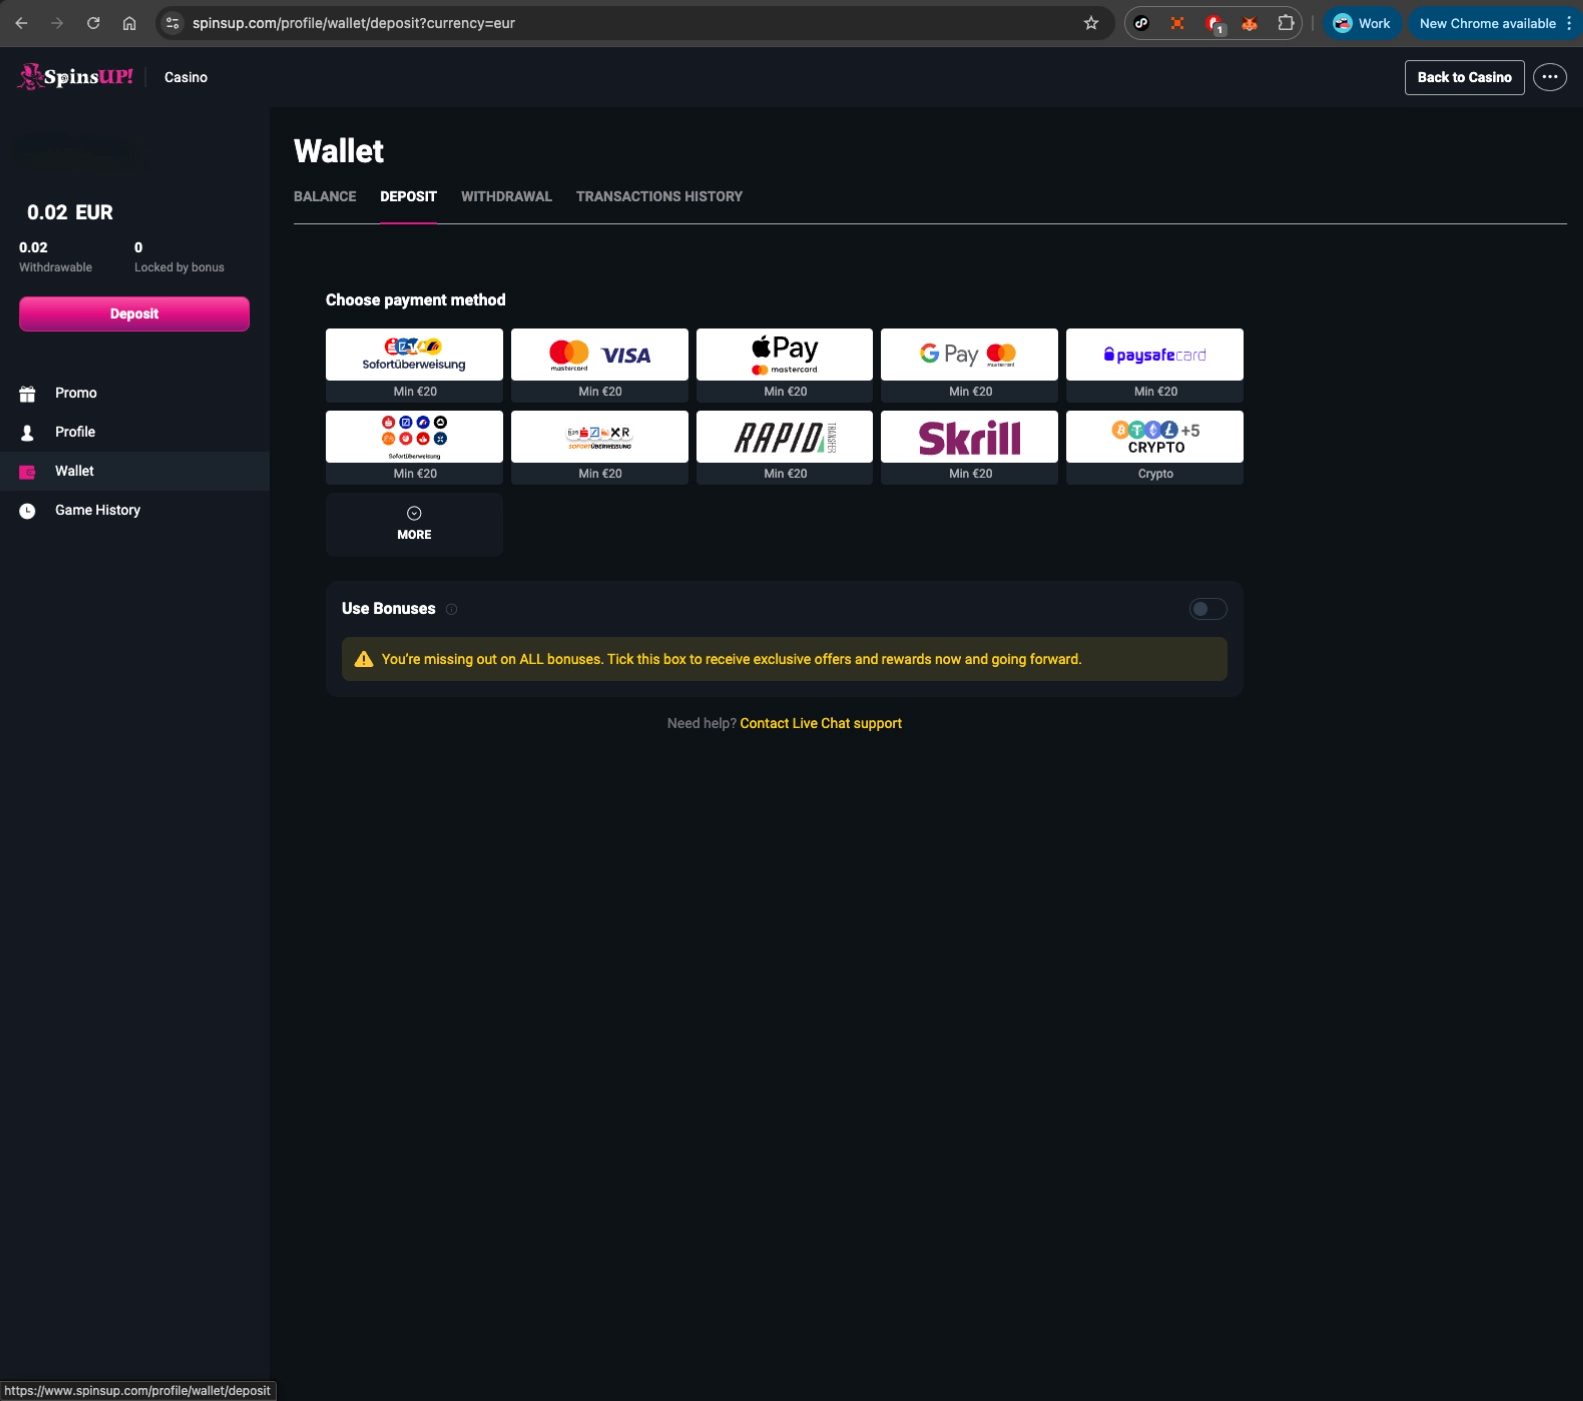The image size is (1583, 1401).
Task: Click the orange X extension icon
Action: tap(1177, 23)
